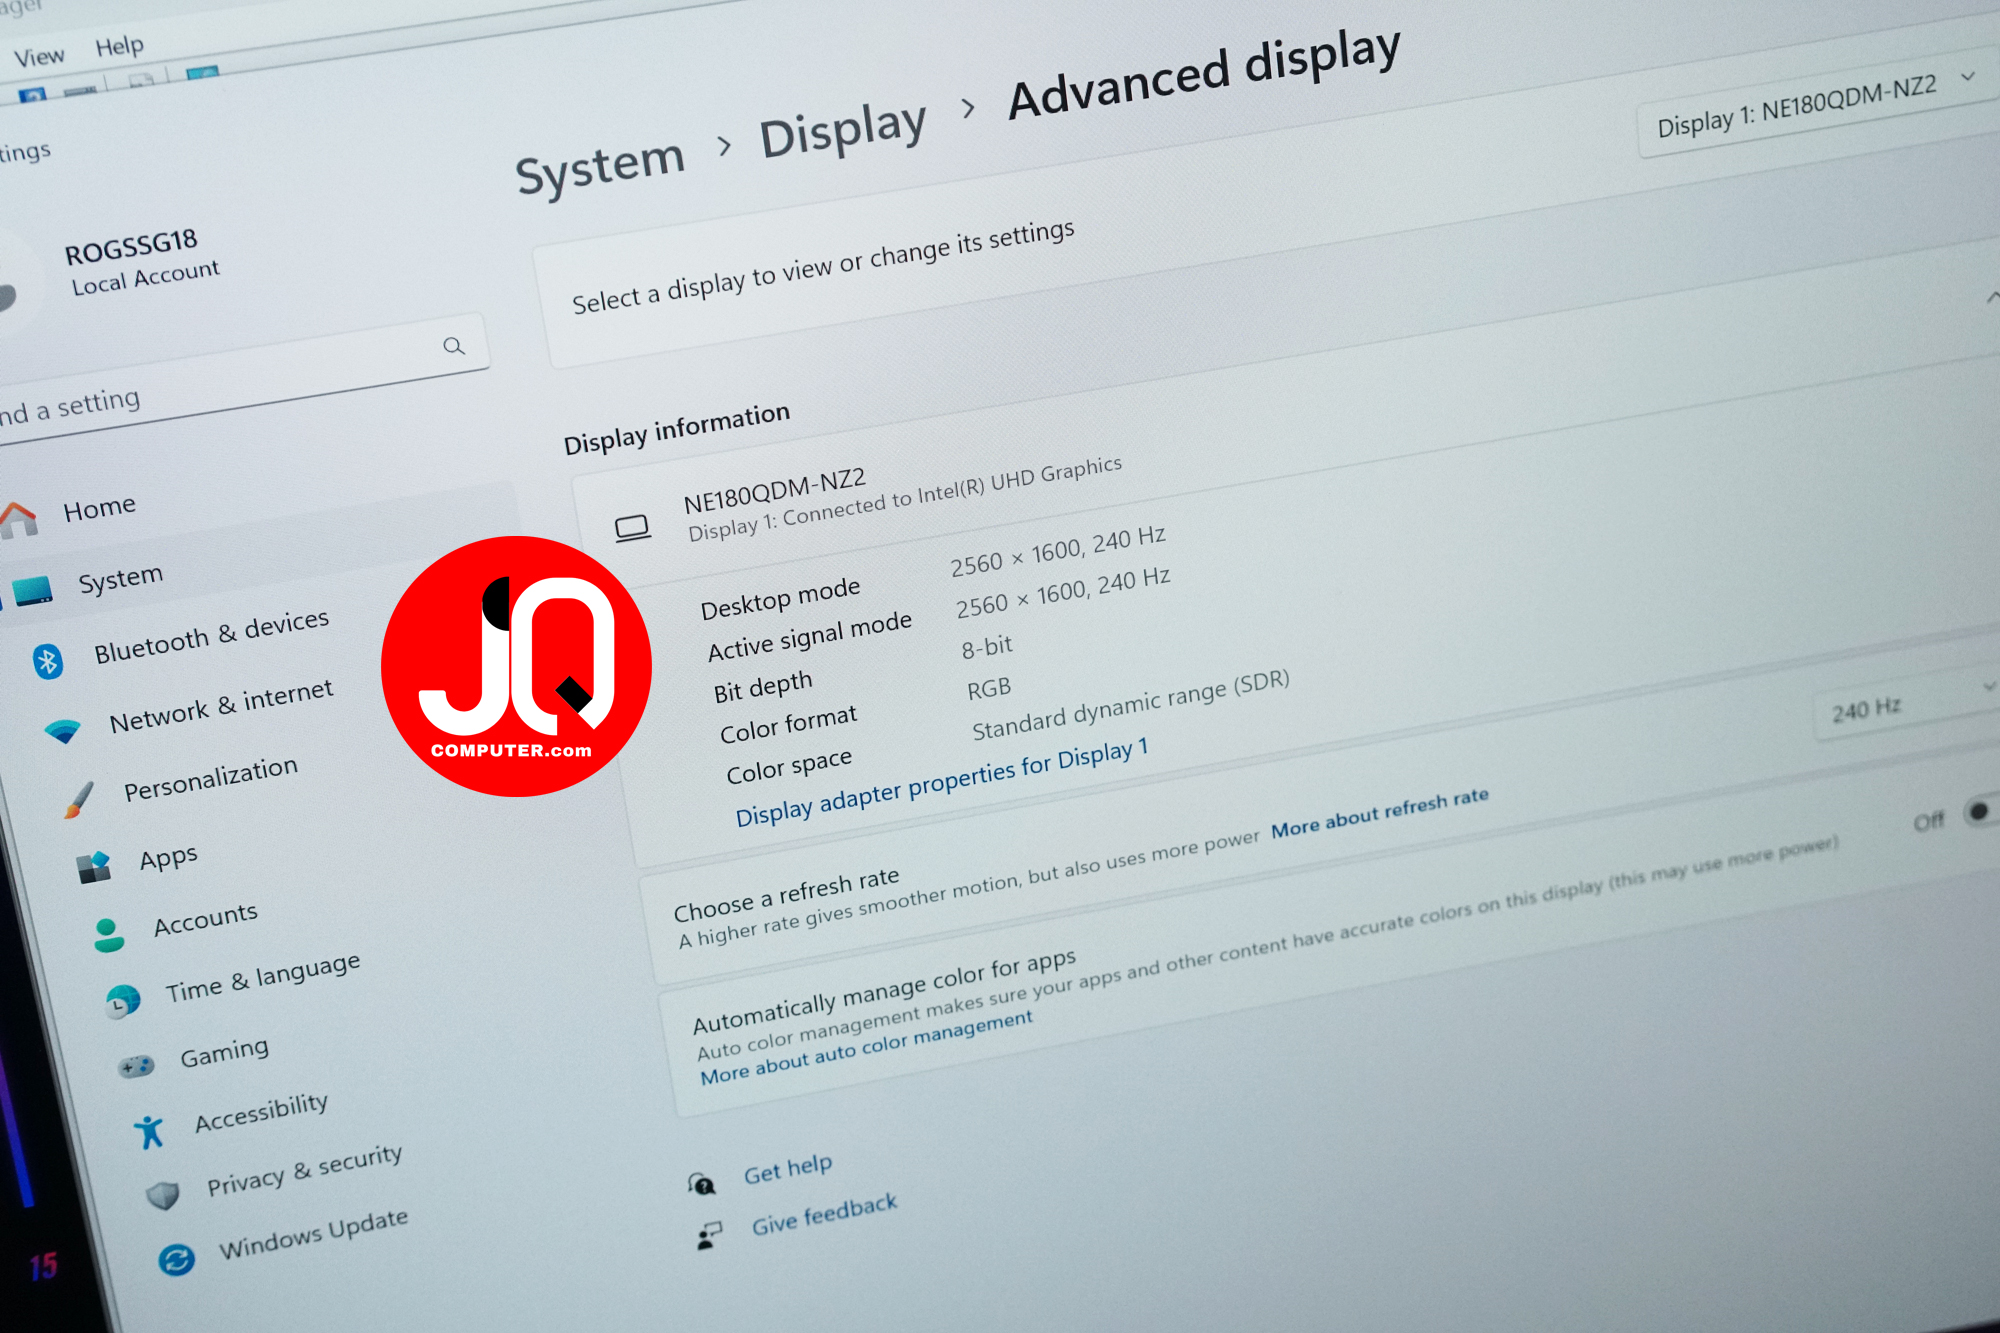Click the Gaming controller icon
This screenshot has height=1333, width=2000.
click(x=136, y=1067)
